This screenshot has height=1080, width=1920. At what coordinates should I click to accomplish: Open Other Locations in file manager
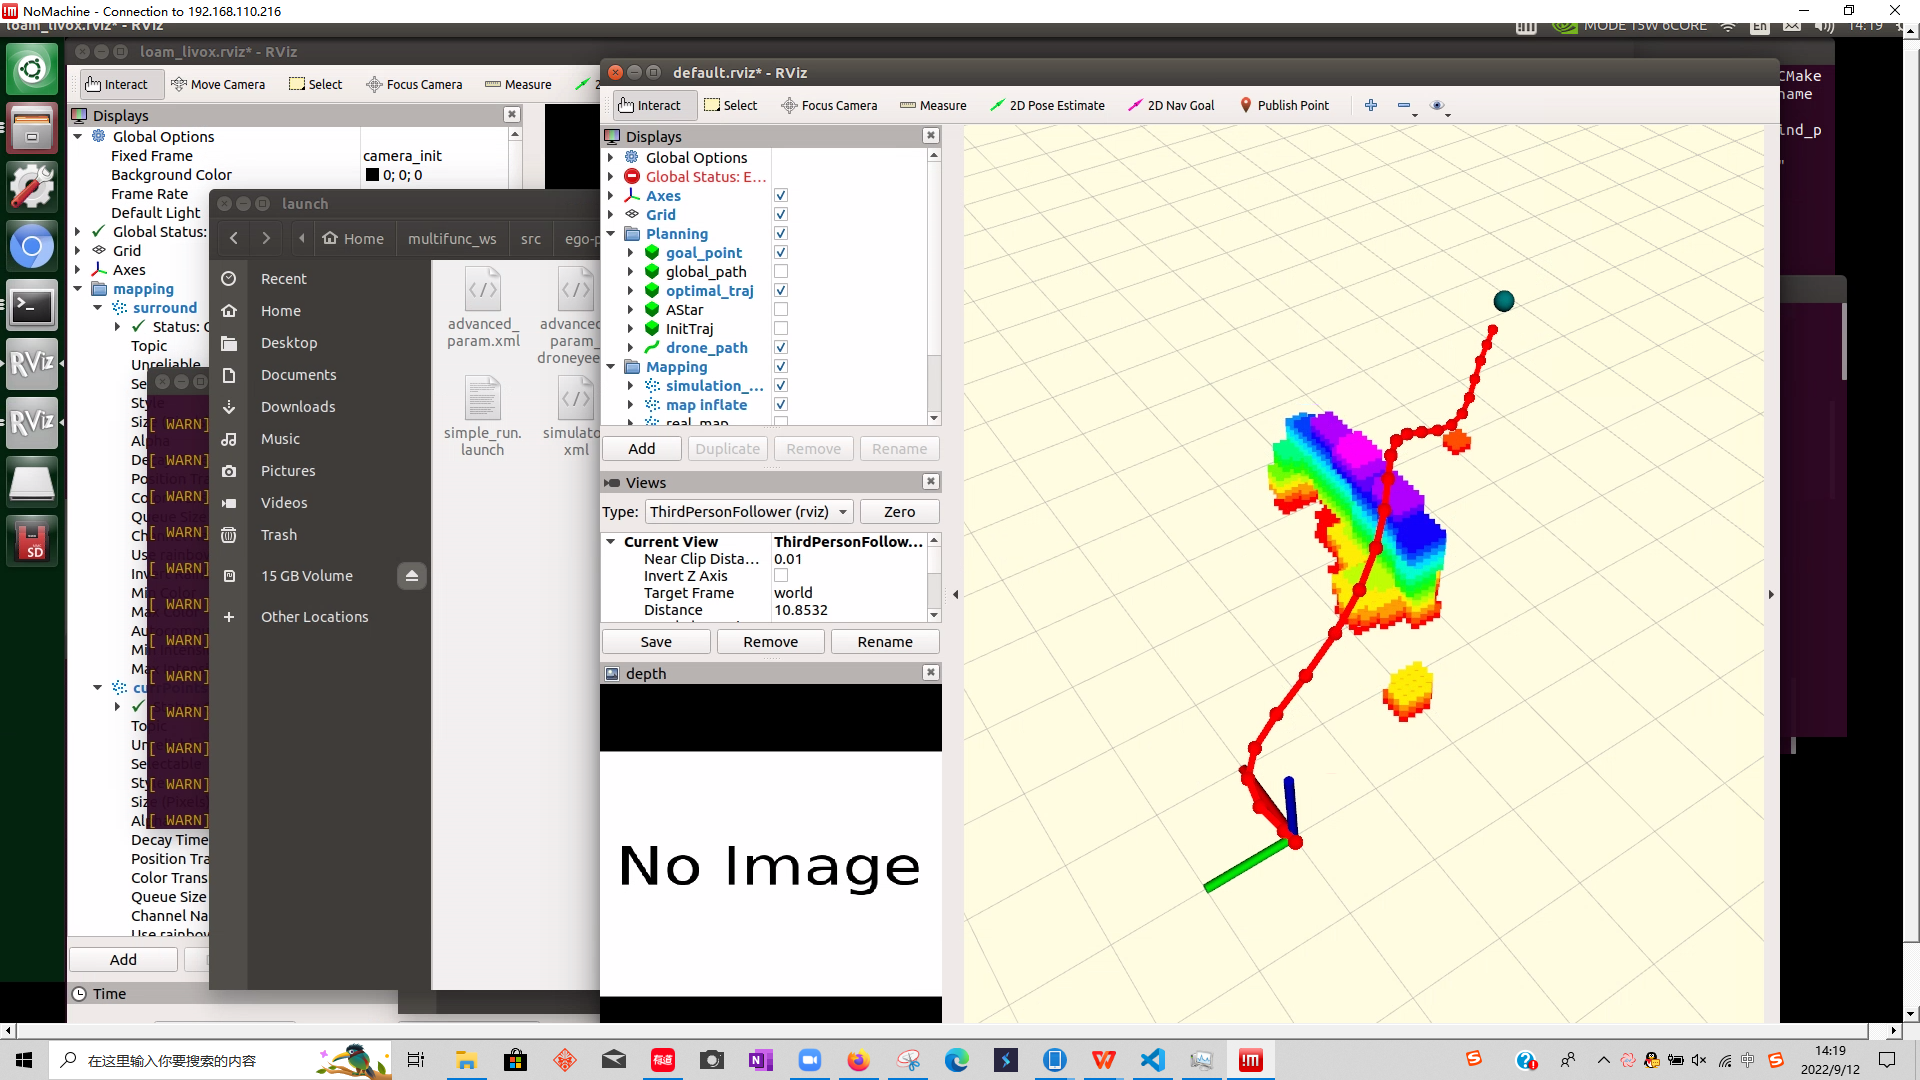[x=314, y=617]
